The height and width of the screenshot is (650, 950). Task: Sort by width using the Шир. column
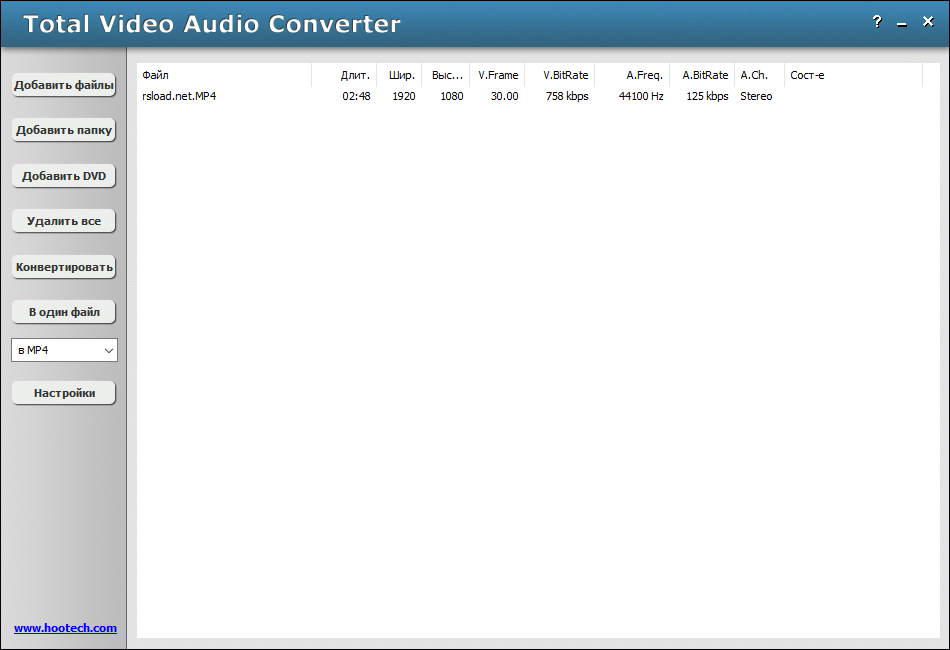coord(400,74)
